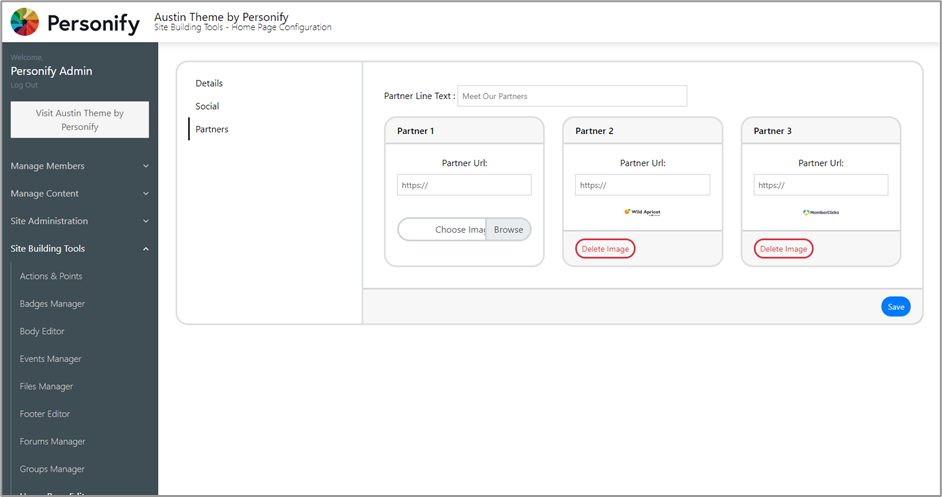Open the Social tab

(207, 106)
